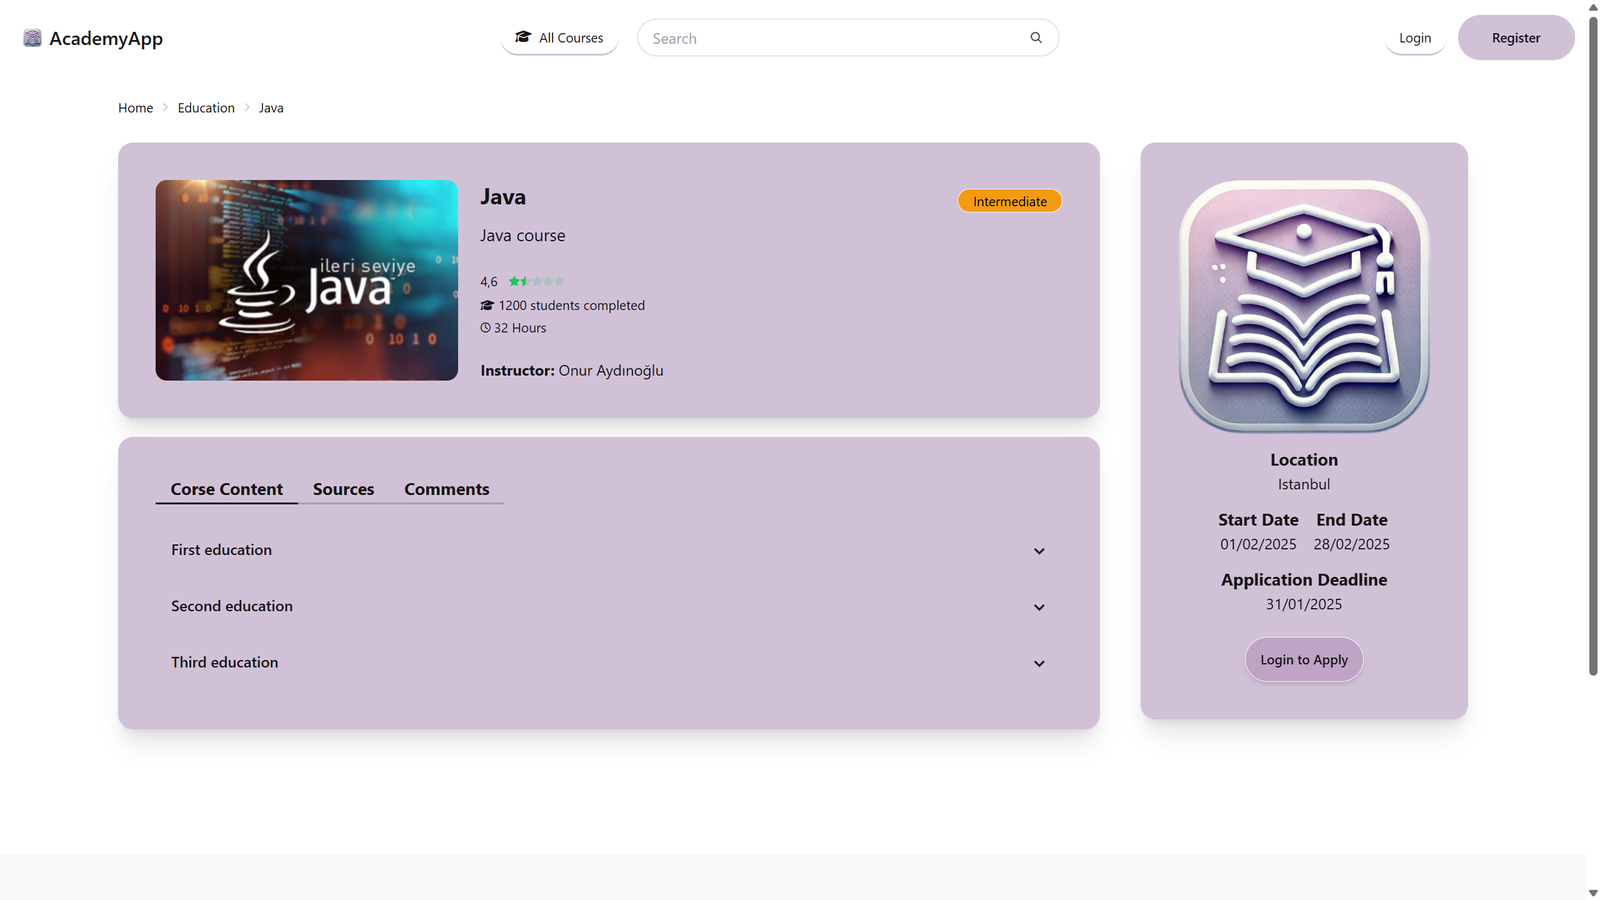Click the Login to Apply button

click(x=1304, y=660)
